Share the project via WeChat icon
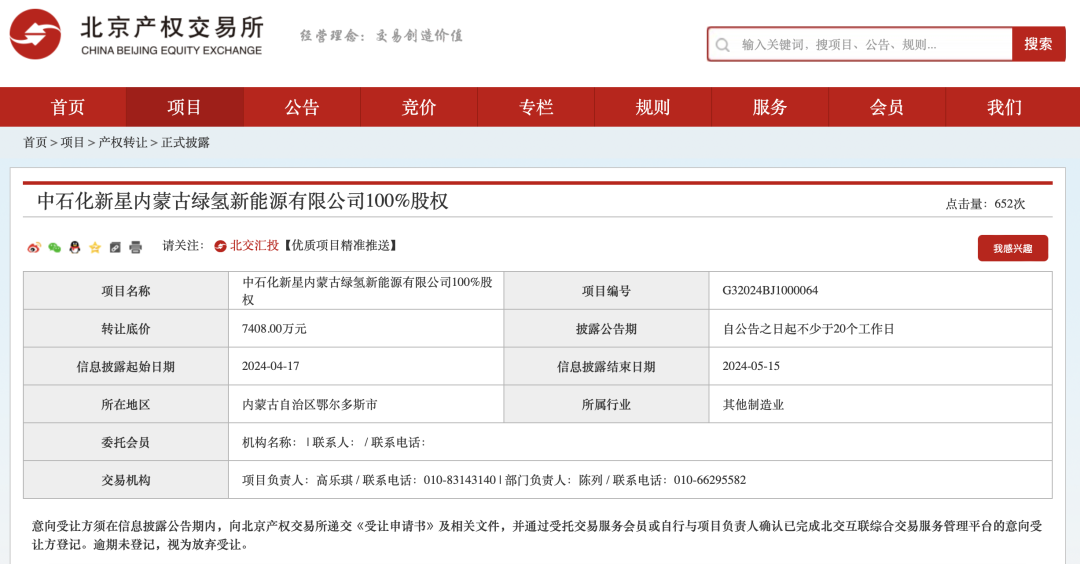Image resolution: width=1080 pixels, height=564 pixels. pyautogui.click(x=54, y=247)
